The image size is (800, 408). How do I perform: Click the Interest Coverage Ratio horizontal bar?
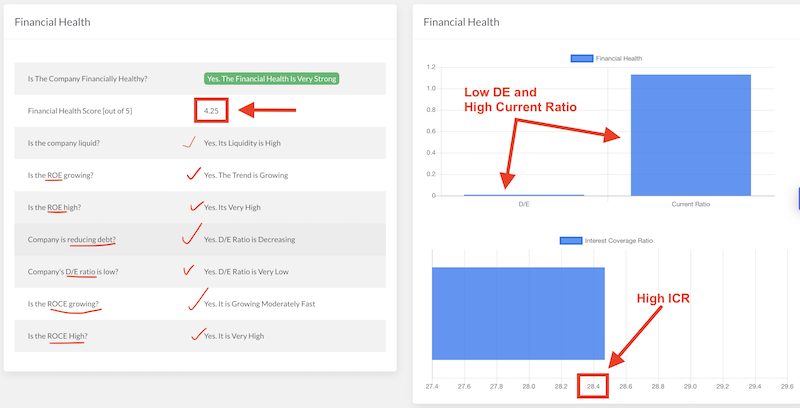click(x=518, y=313)
